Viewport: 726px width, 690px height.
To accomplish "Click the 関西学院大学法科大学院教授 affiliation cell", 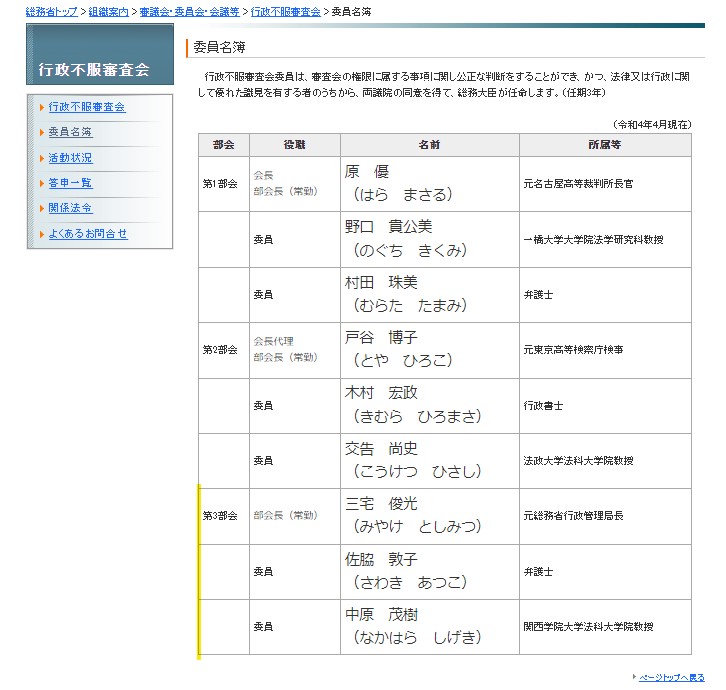I will click(588, 627).
